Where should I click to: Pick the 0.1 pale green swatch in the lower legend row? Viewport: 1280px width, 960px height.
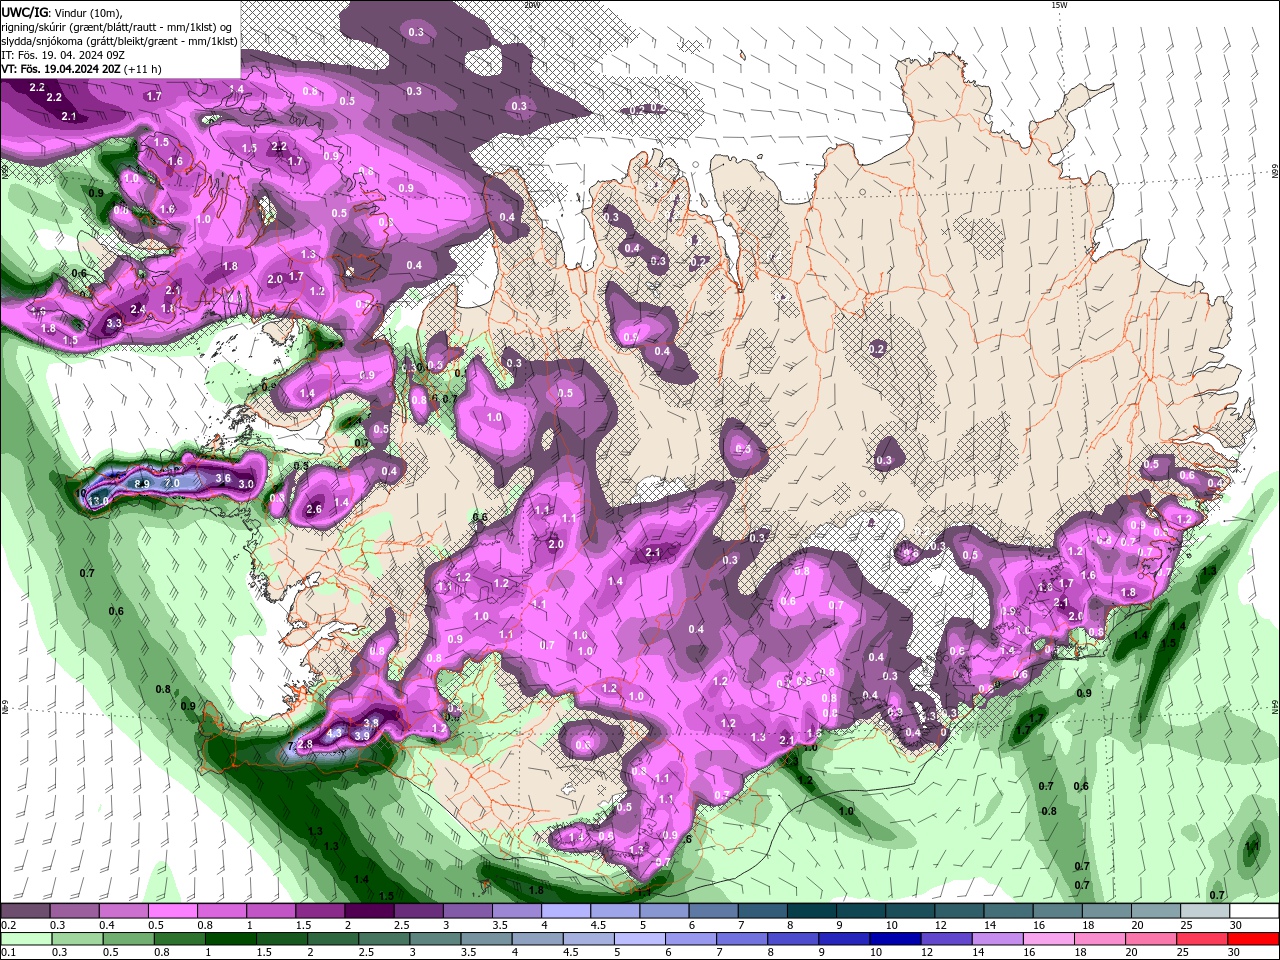point(25,939)
